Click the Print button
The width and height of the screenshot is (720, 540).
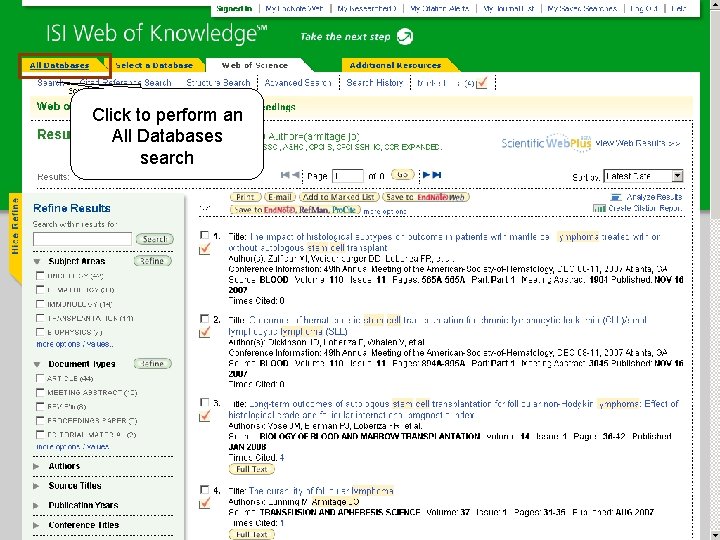[246, 197]
